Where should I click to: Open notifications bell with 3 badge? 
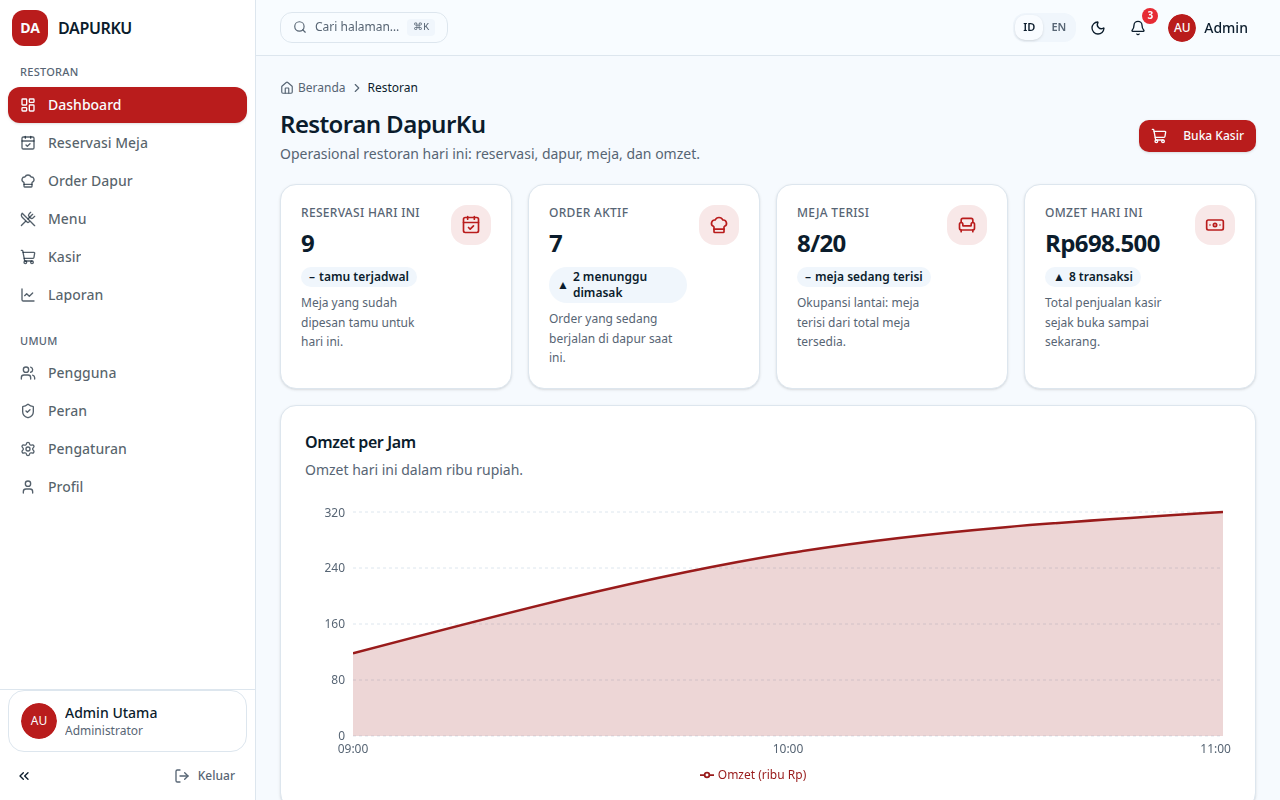coord(1138,28)
